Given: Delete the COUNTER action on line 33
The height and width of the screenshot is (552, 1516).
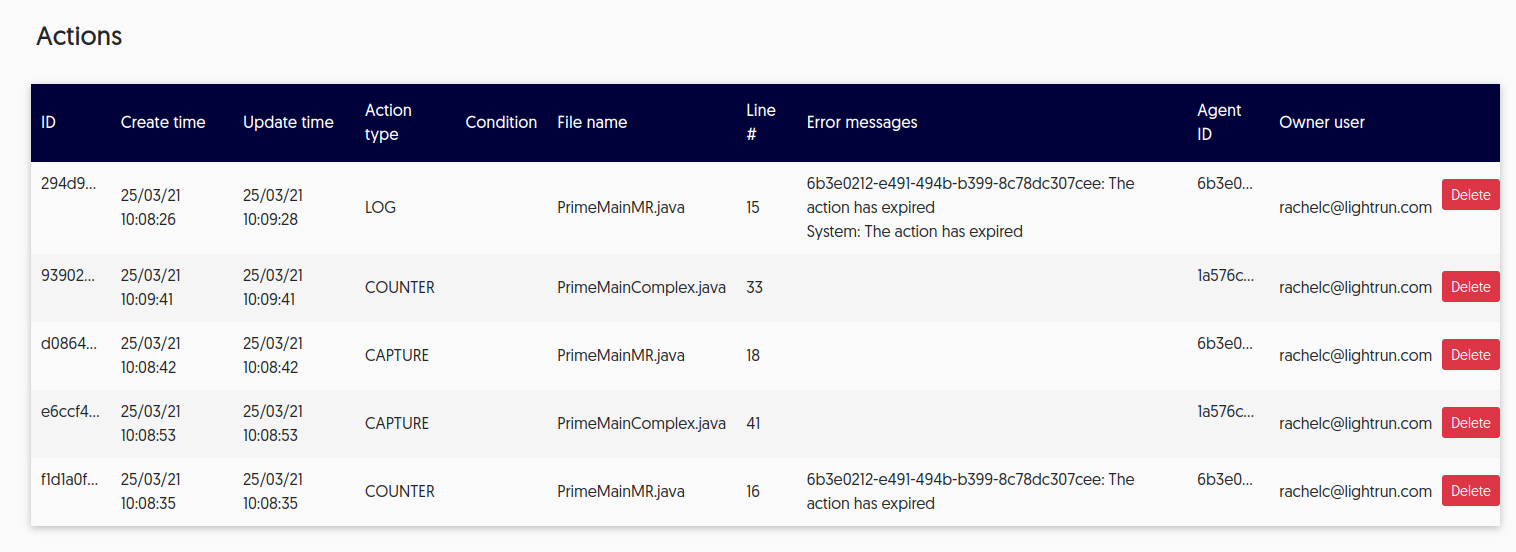Looking at the screenshot, I should tap(1470, 287).
